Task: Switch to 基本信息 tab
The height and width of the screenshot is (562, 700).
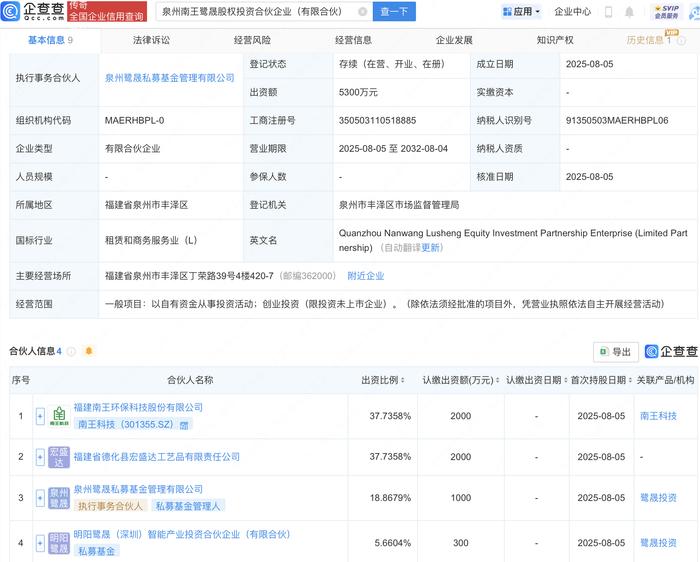Action: tap(50, 40)
